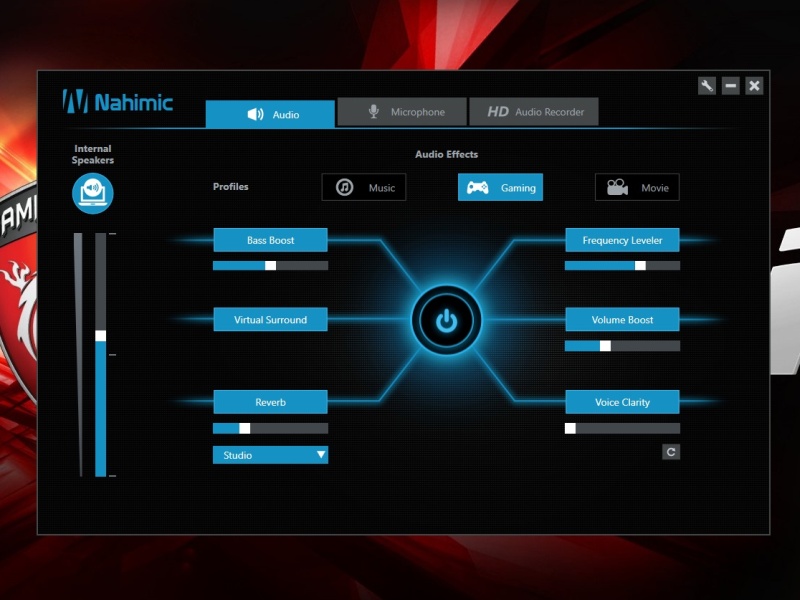
Task: Toggle the Bass Boost effect
Action: pos(270,240)
